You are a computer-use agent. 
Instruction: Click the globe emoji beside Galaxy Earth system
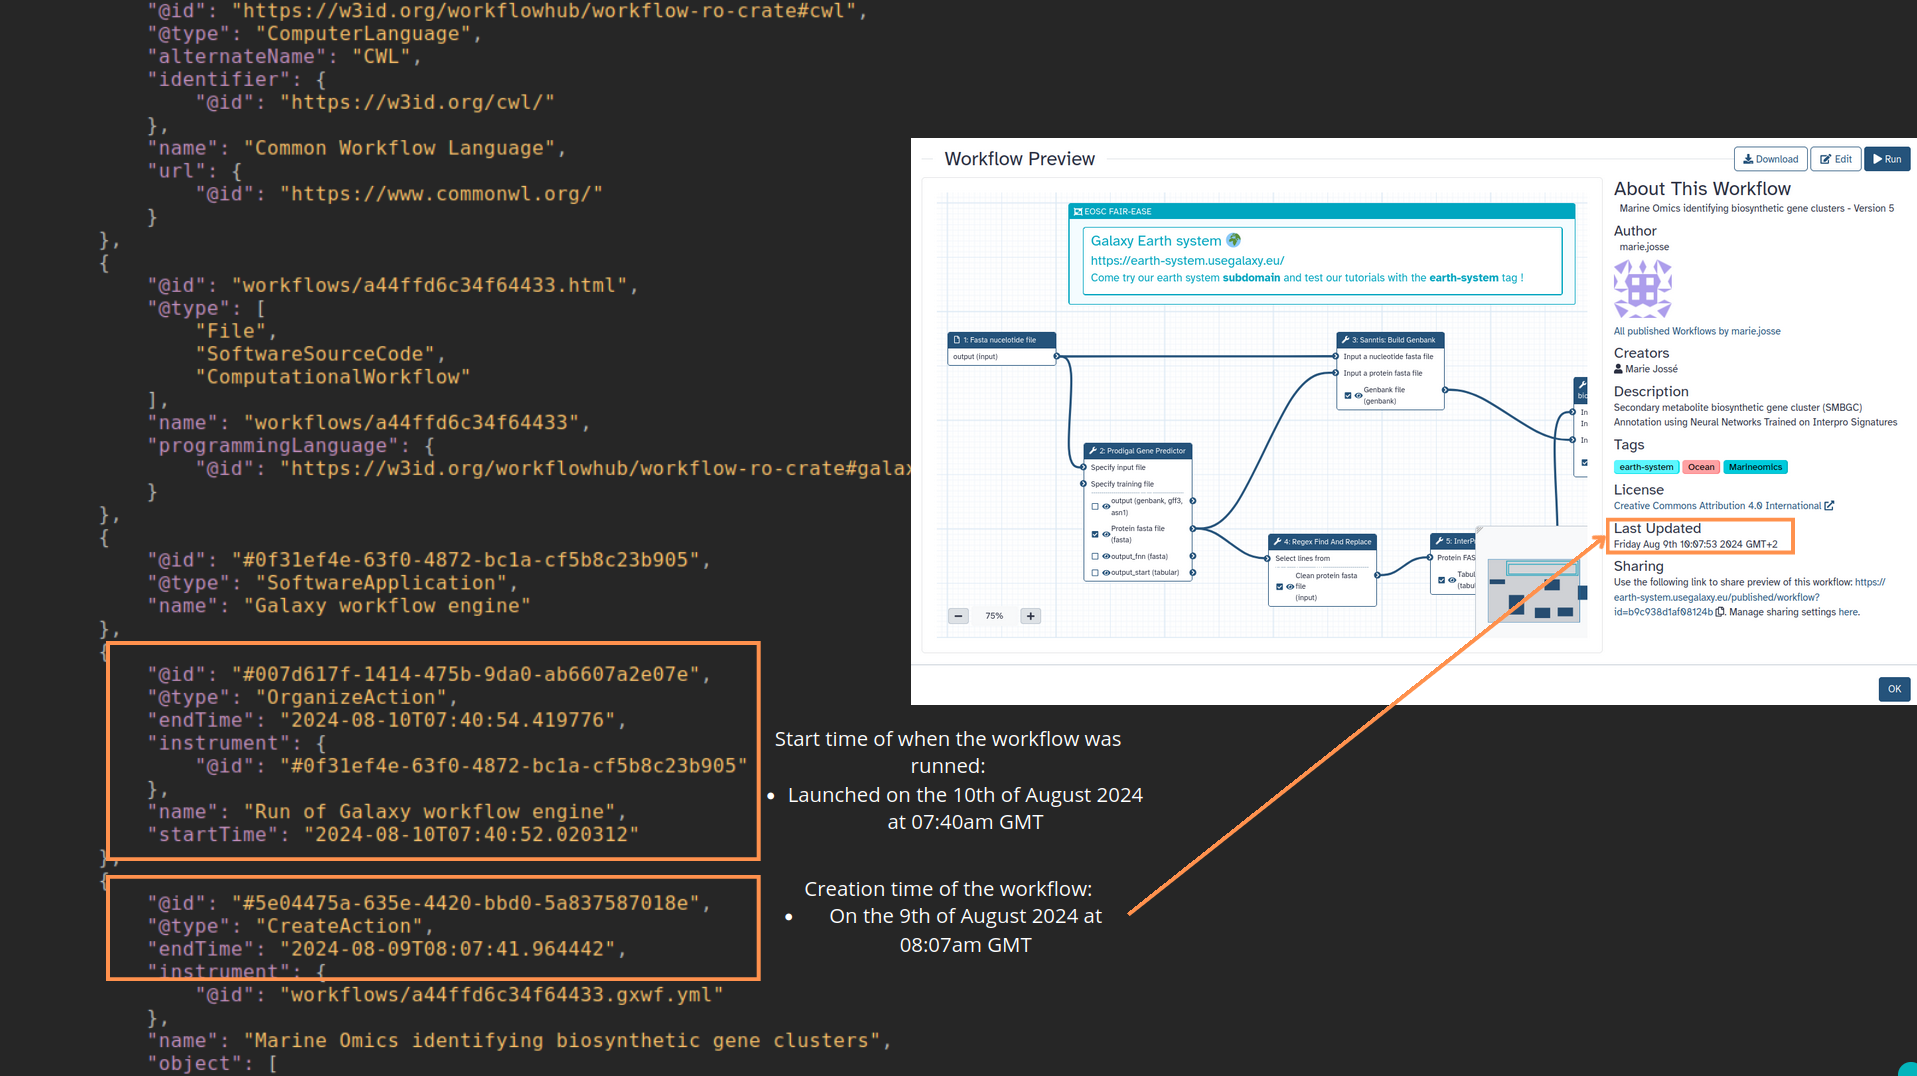click(x=1234, y=240)
